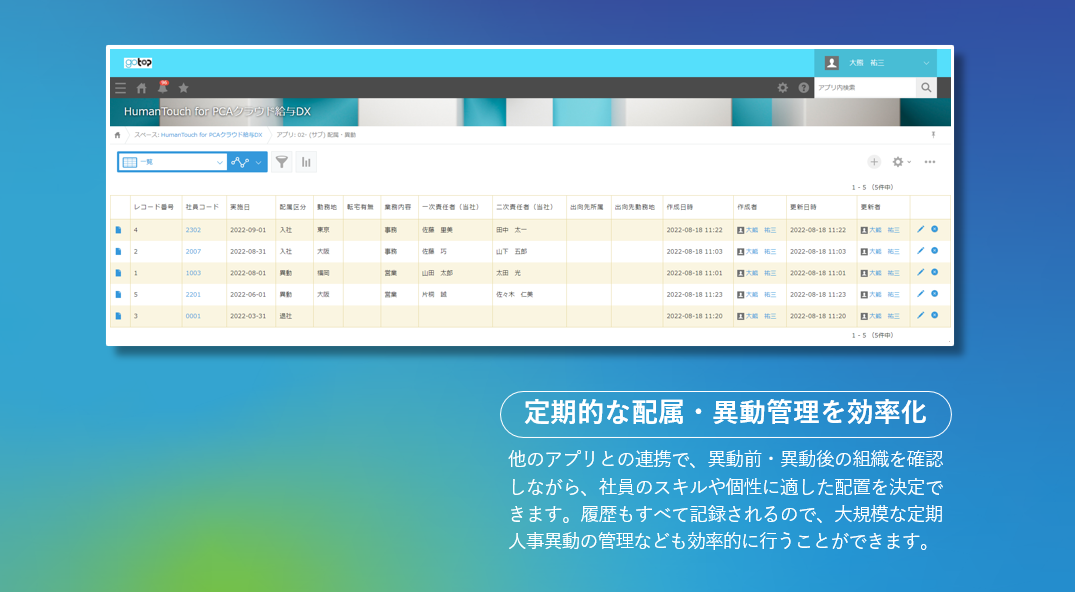This screenshot has width=1075, height=592.
Task: Go to the portal home icon in the dark toolbar
Action: 141,88
